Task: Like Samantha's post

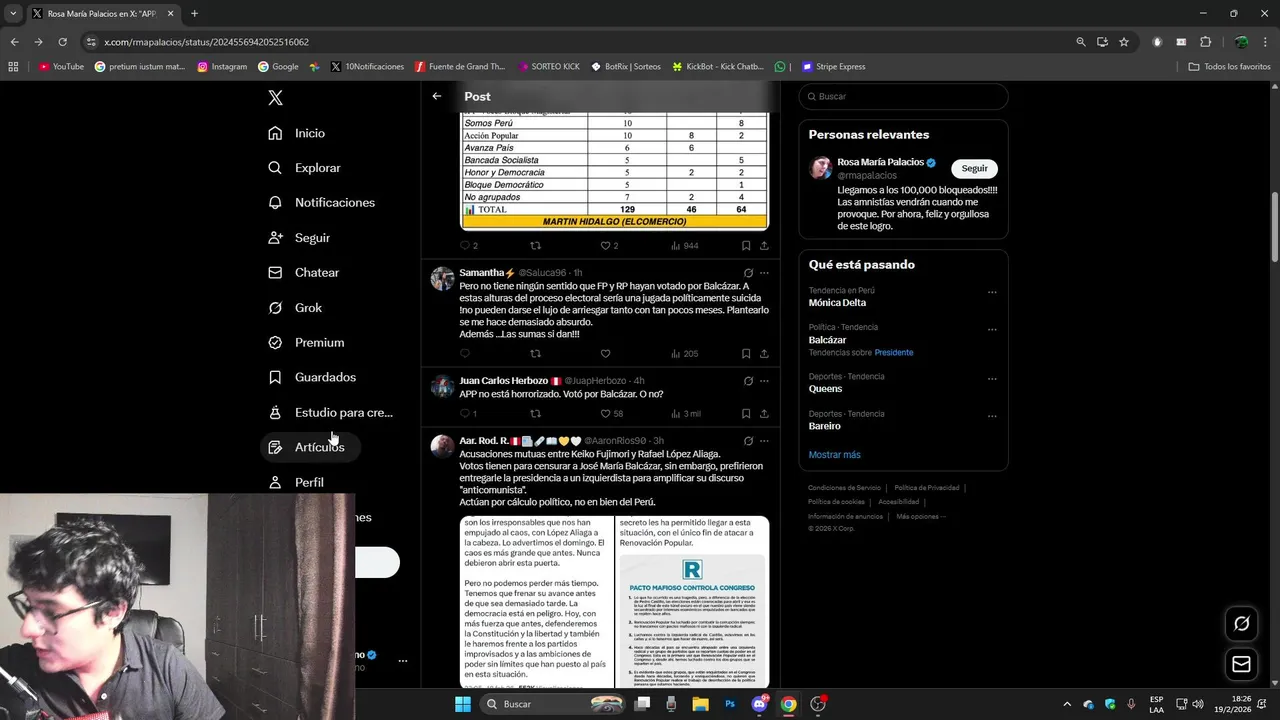Action: (605, 353)
